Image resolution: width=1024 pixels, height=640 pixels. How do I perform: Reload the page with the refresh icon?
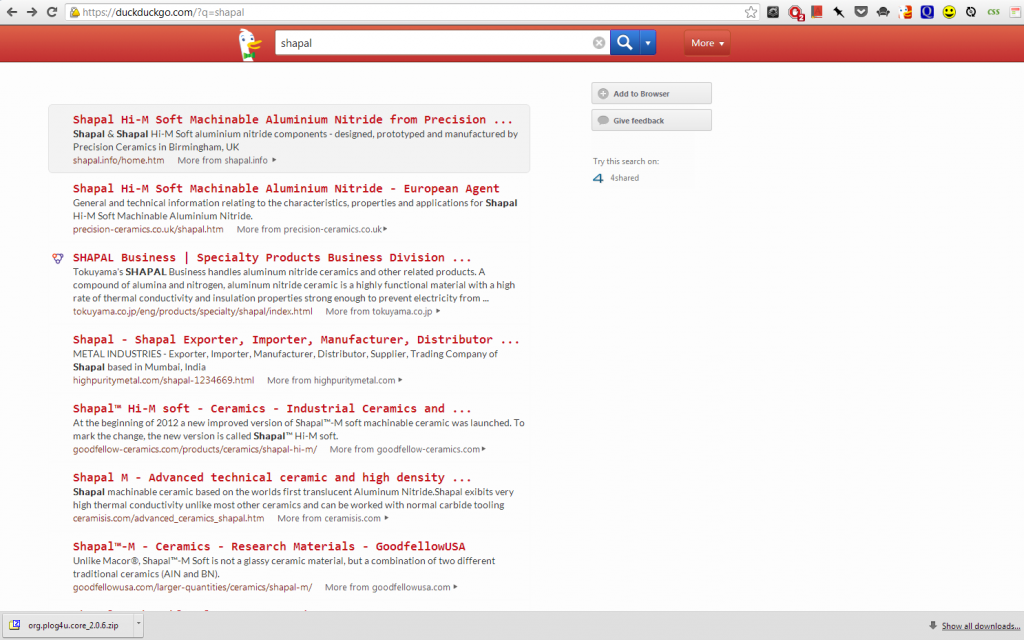point(52,12)
